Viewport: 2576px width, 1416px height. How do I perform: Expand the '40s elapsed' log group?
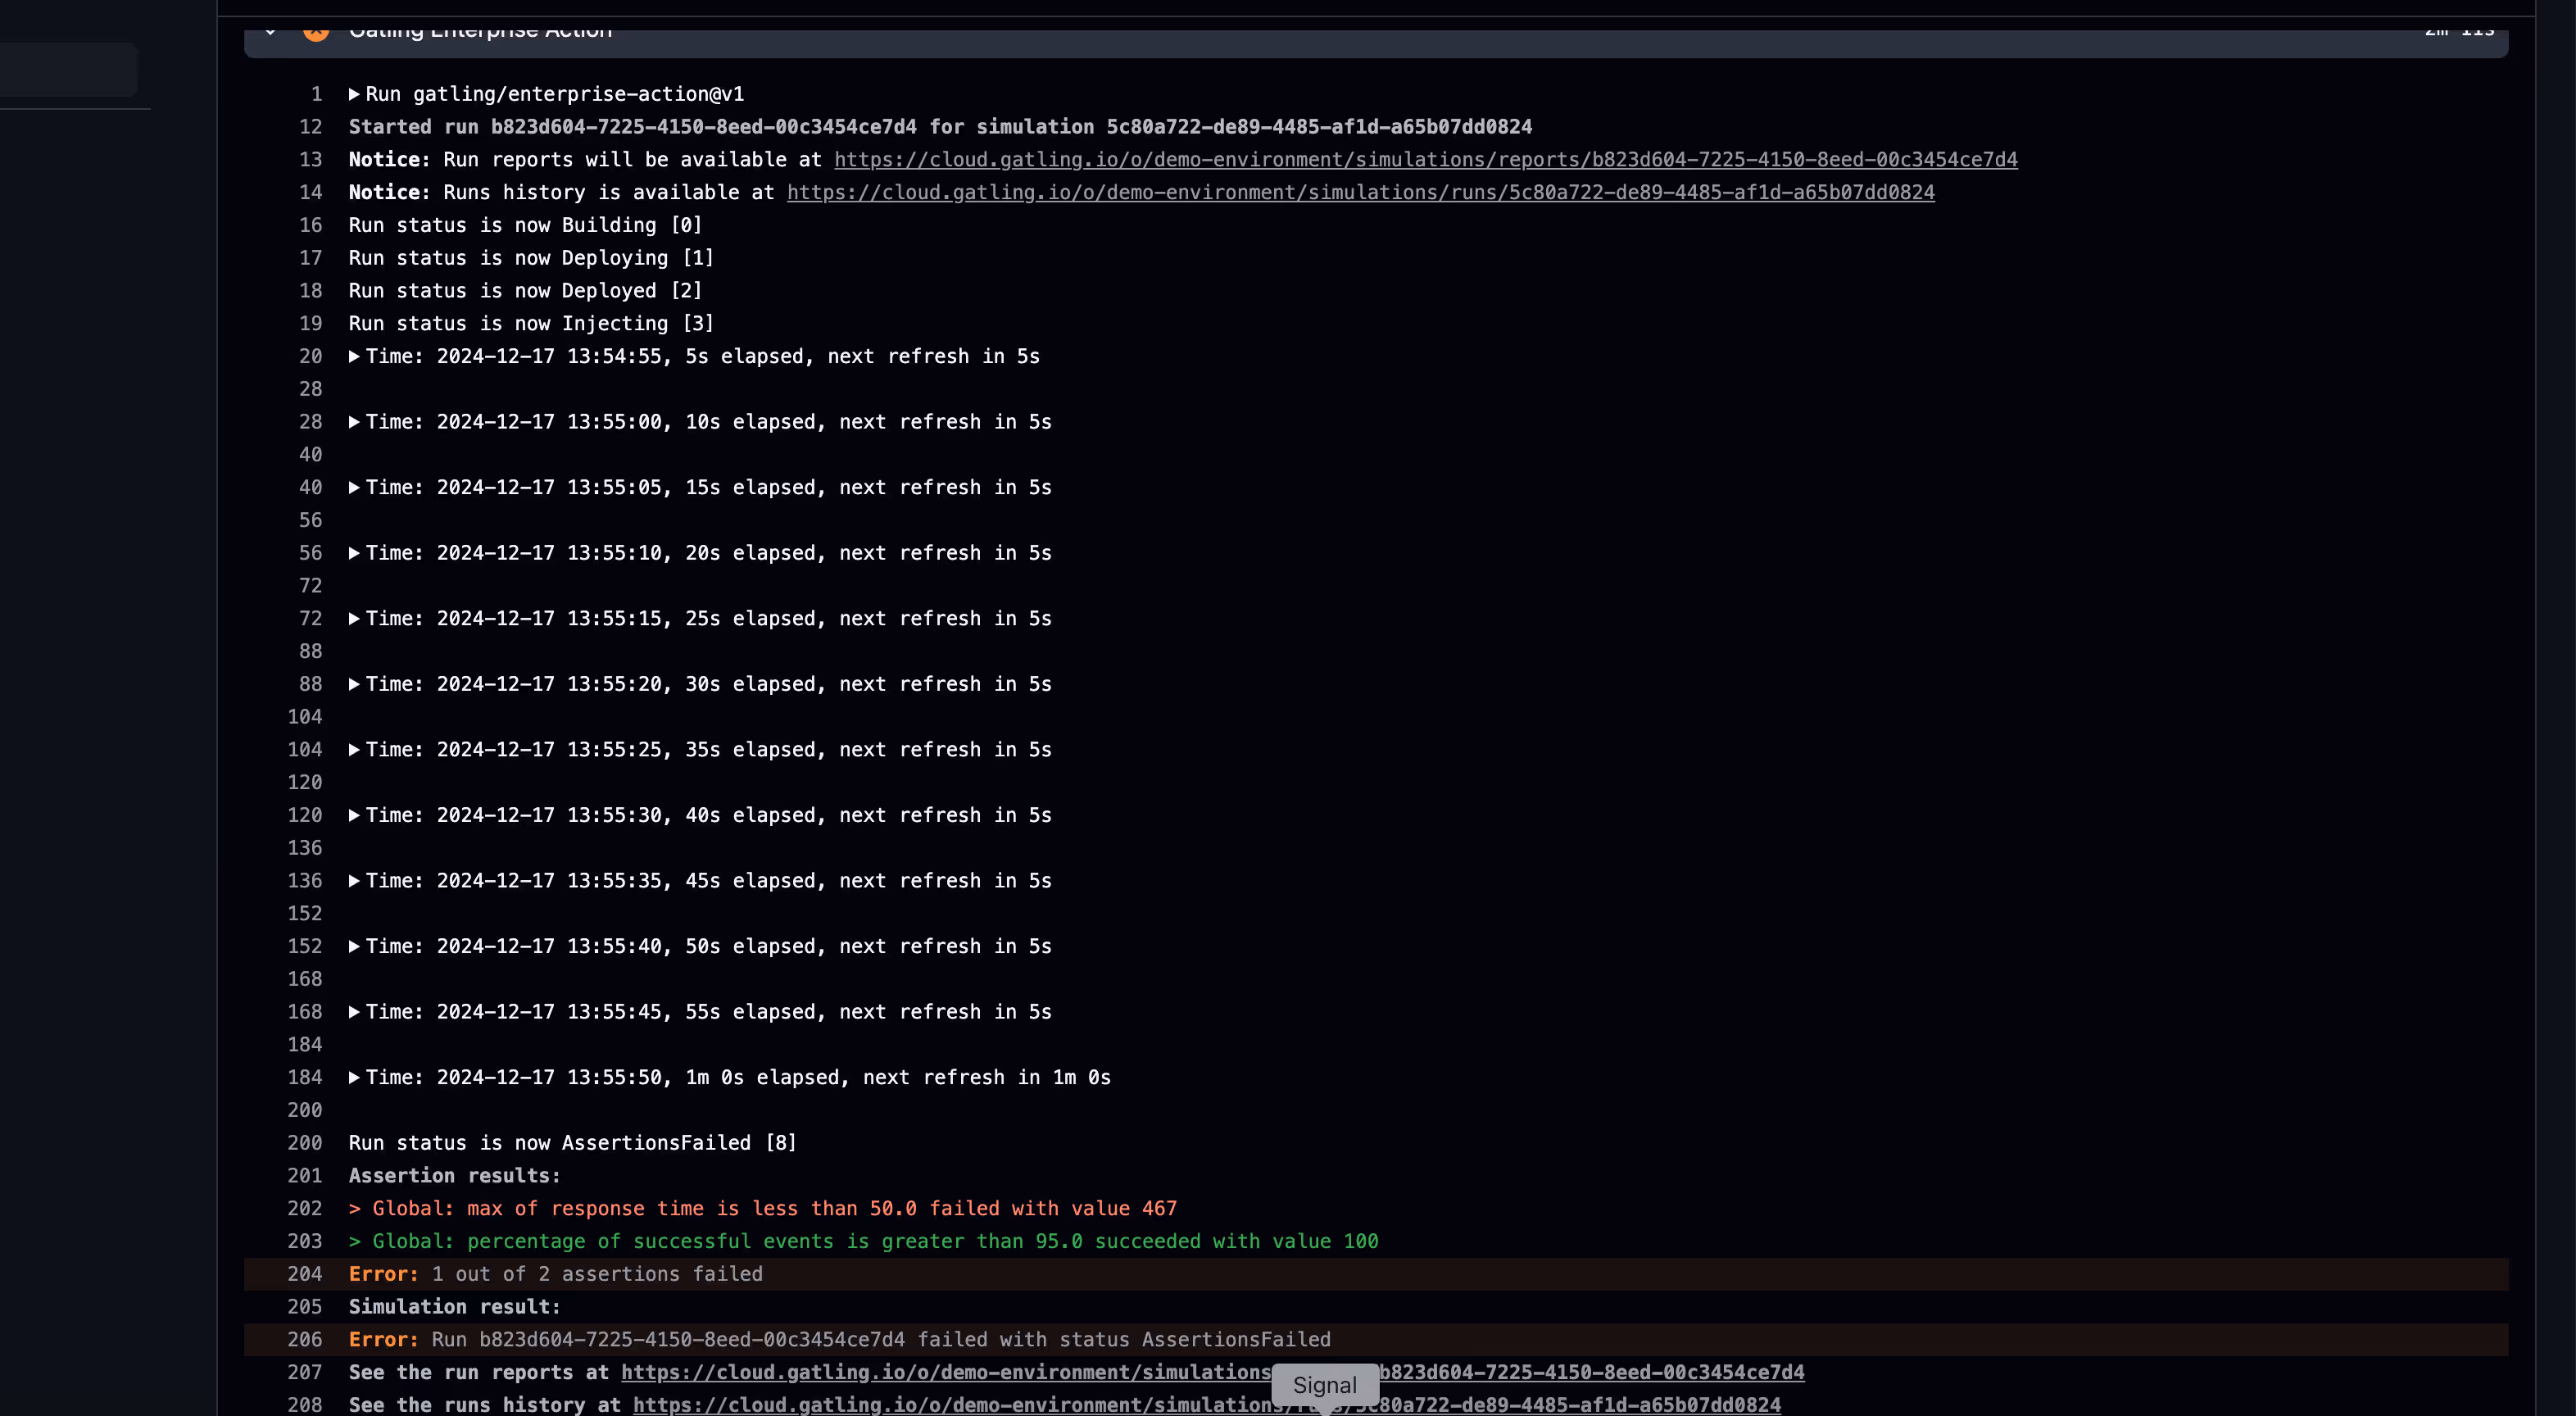tap(354, 815)
